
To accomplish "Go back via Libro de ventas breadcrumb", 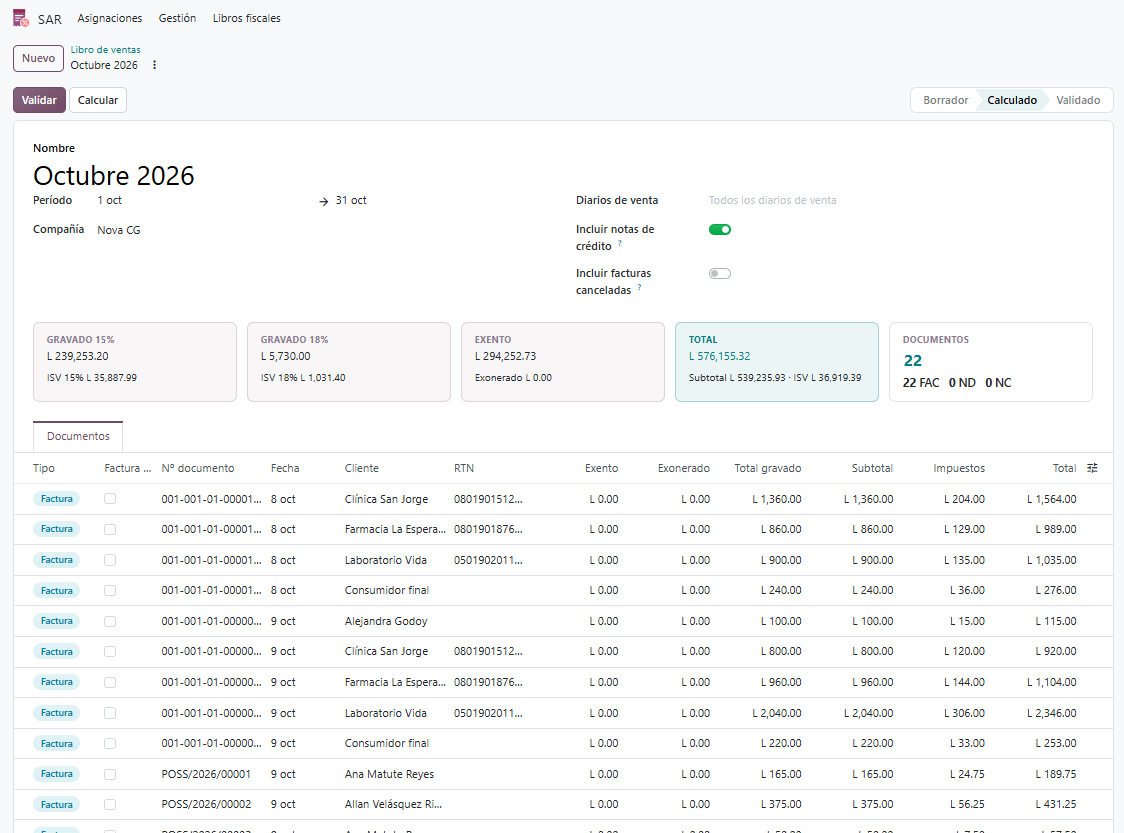I will click(x=105, y=49).
